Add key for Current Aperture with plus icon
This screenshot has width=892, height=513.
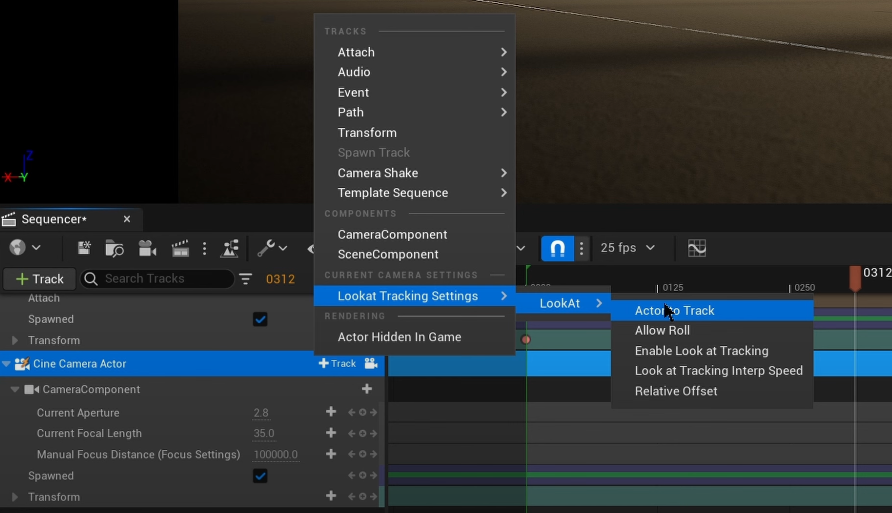331,412
